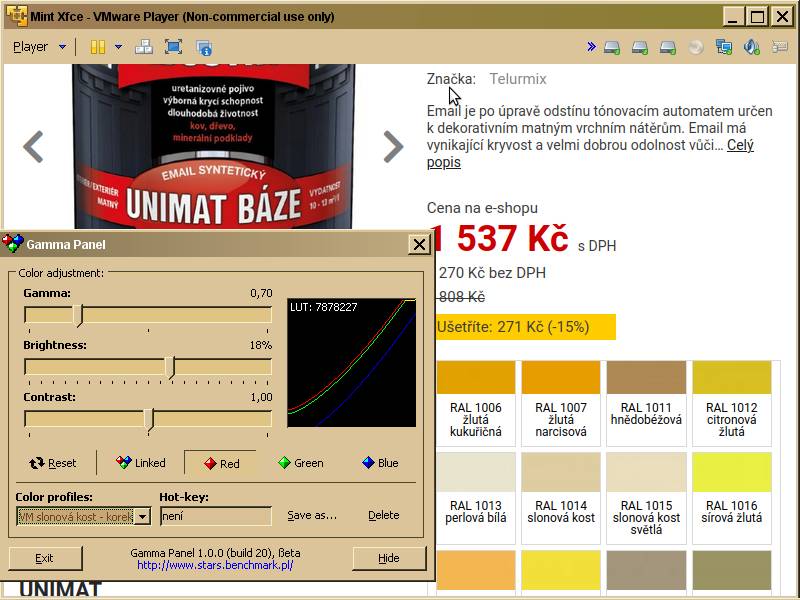This screenshot has height=600, width=800.
Task: Expand hidden devices with the double-chevron icon
Action: coord(591,47)
